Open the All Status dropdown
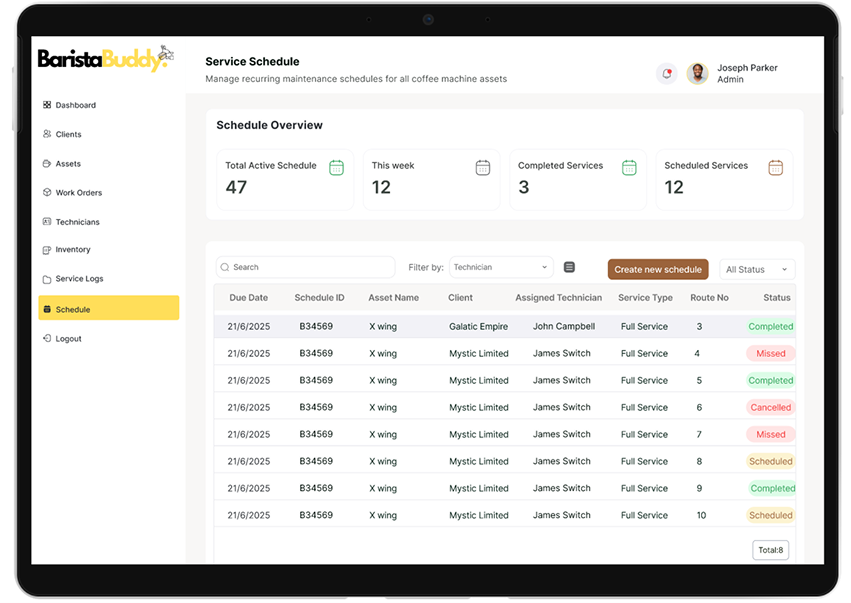851x603 pixels. point(757,269)
